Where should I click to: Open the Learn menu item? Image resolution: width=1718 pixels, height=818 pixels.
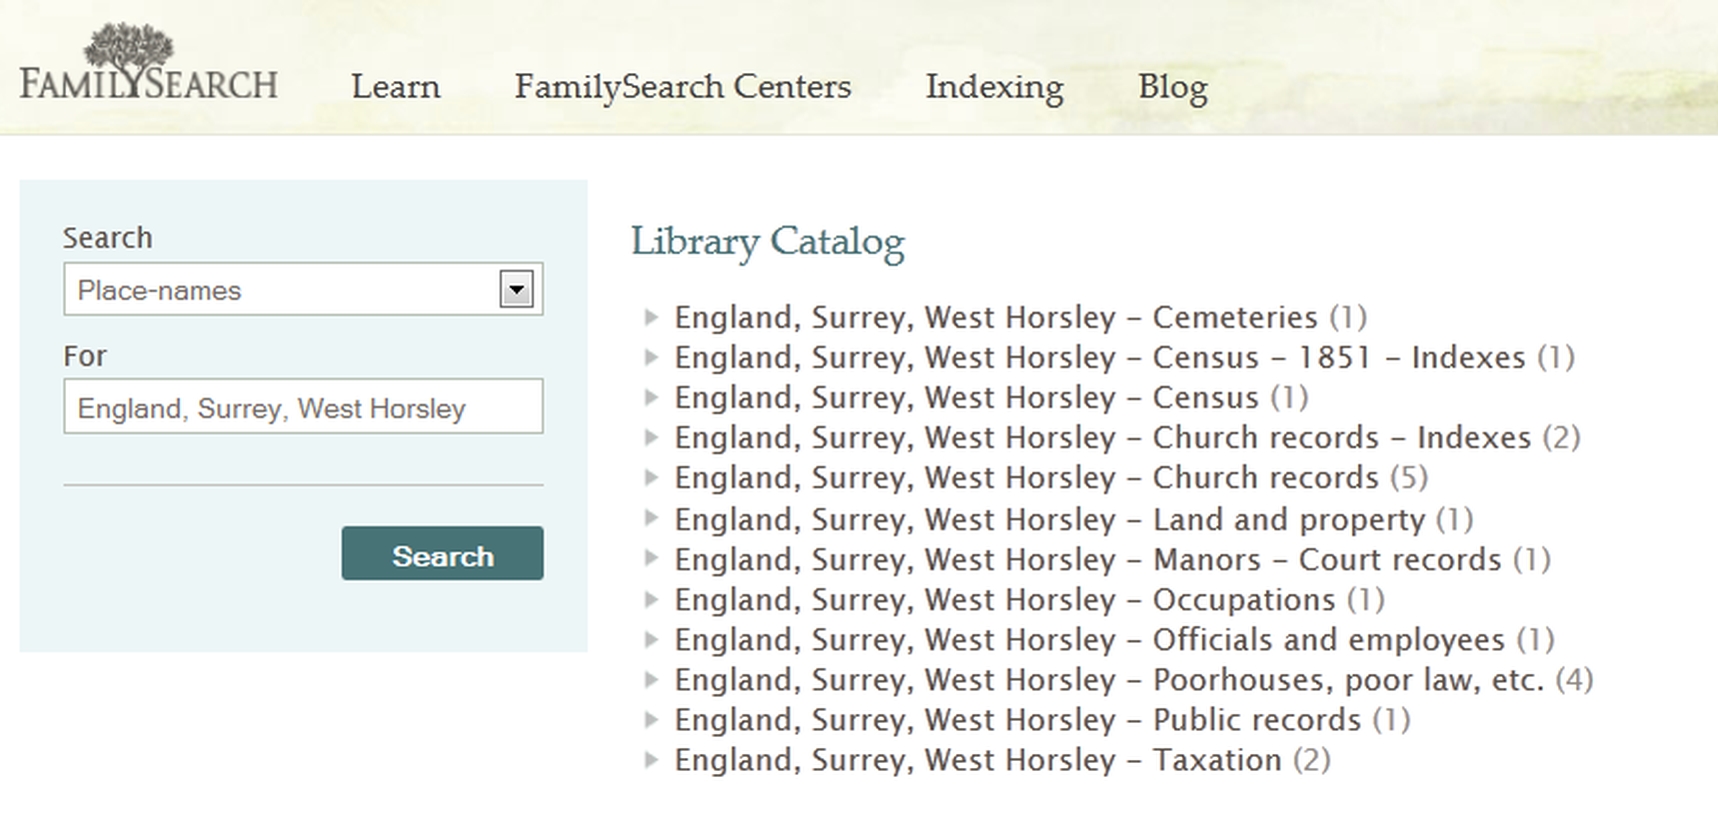tap(396, 87)
